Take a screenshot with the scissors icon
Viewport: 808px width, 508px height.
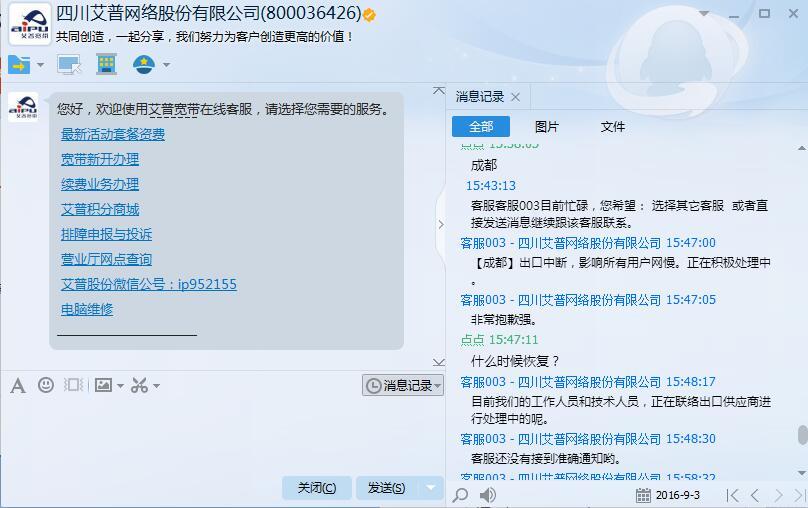[x=140, y=385]
